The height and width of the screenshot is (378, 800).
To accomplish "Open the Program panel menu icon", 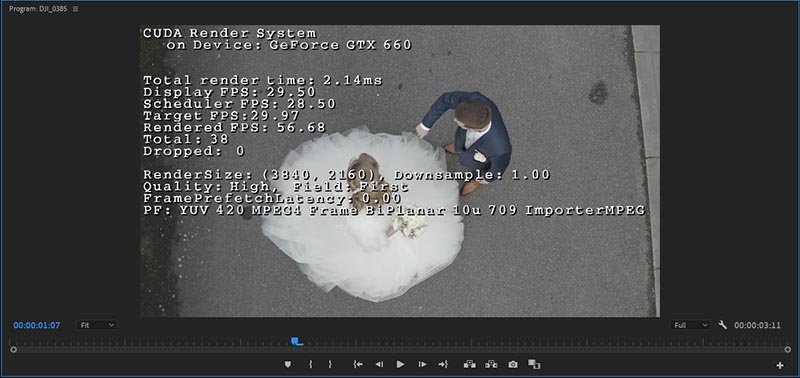I will tap(76, 9).
